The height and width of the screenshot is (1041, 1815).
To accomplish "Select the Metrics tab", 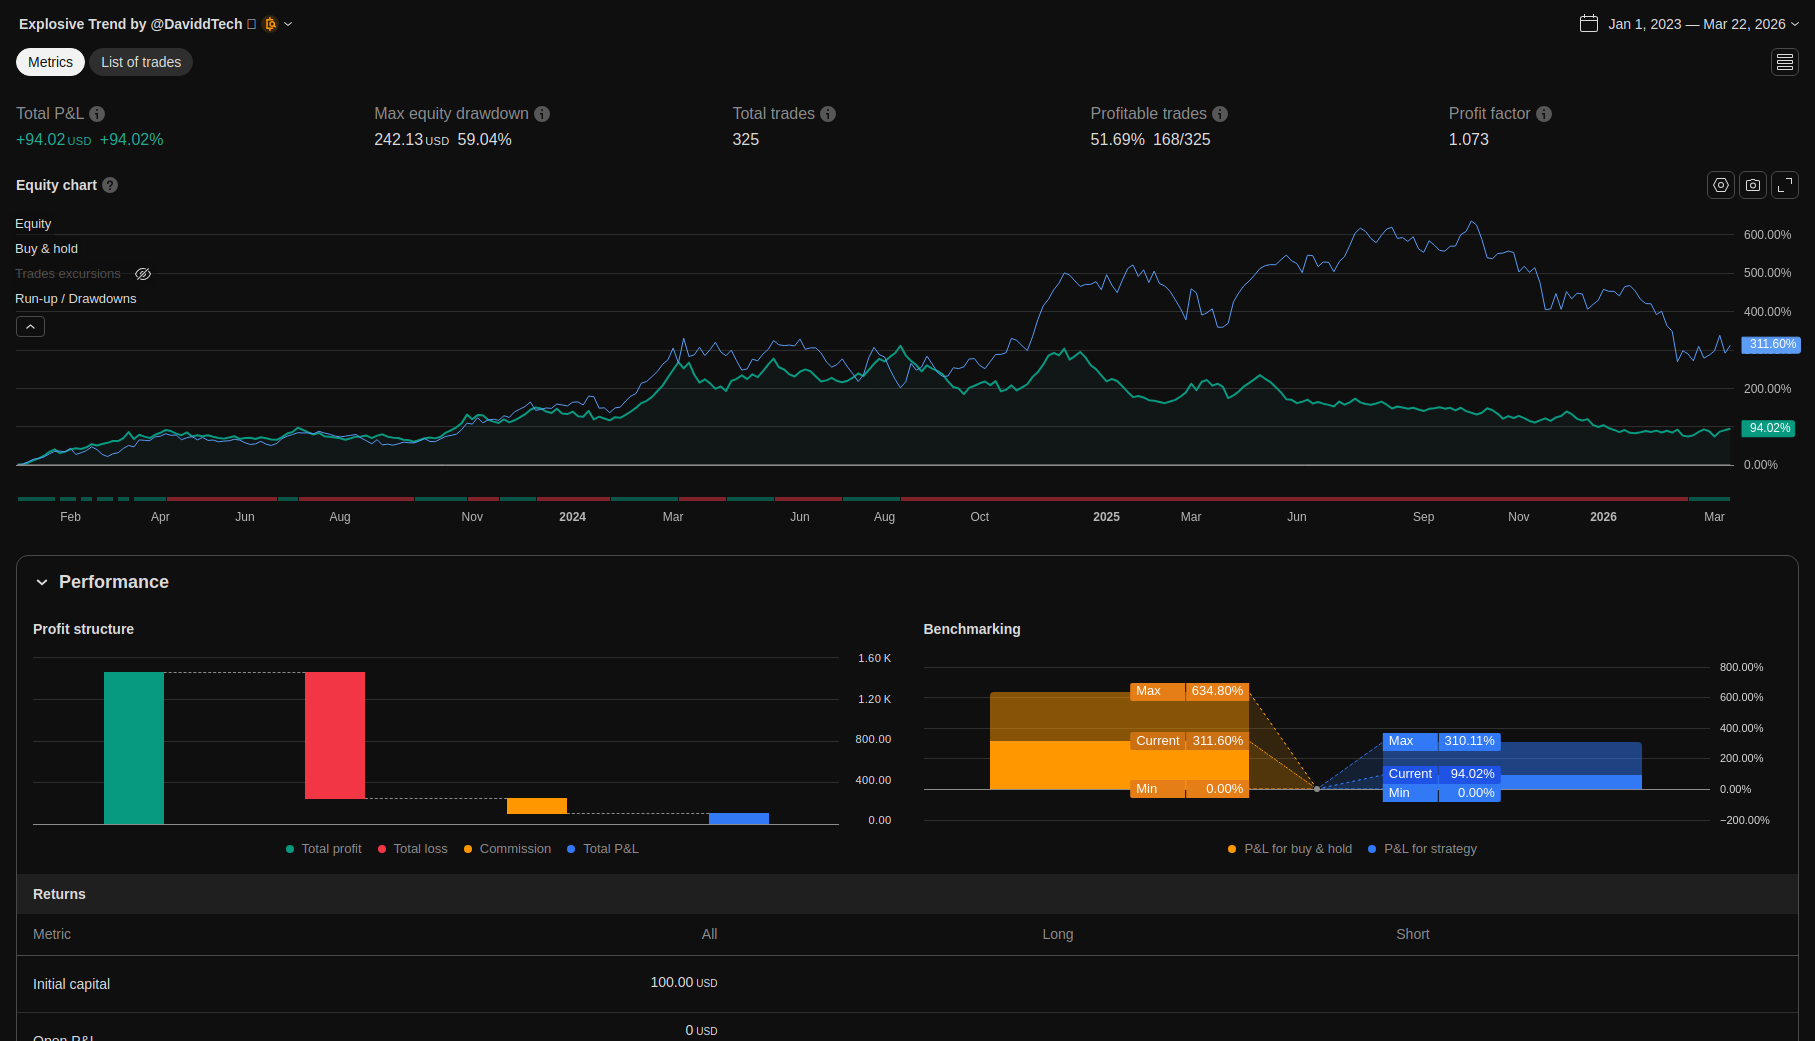I will (50, 62).
